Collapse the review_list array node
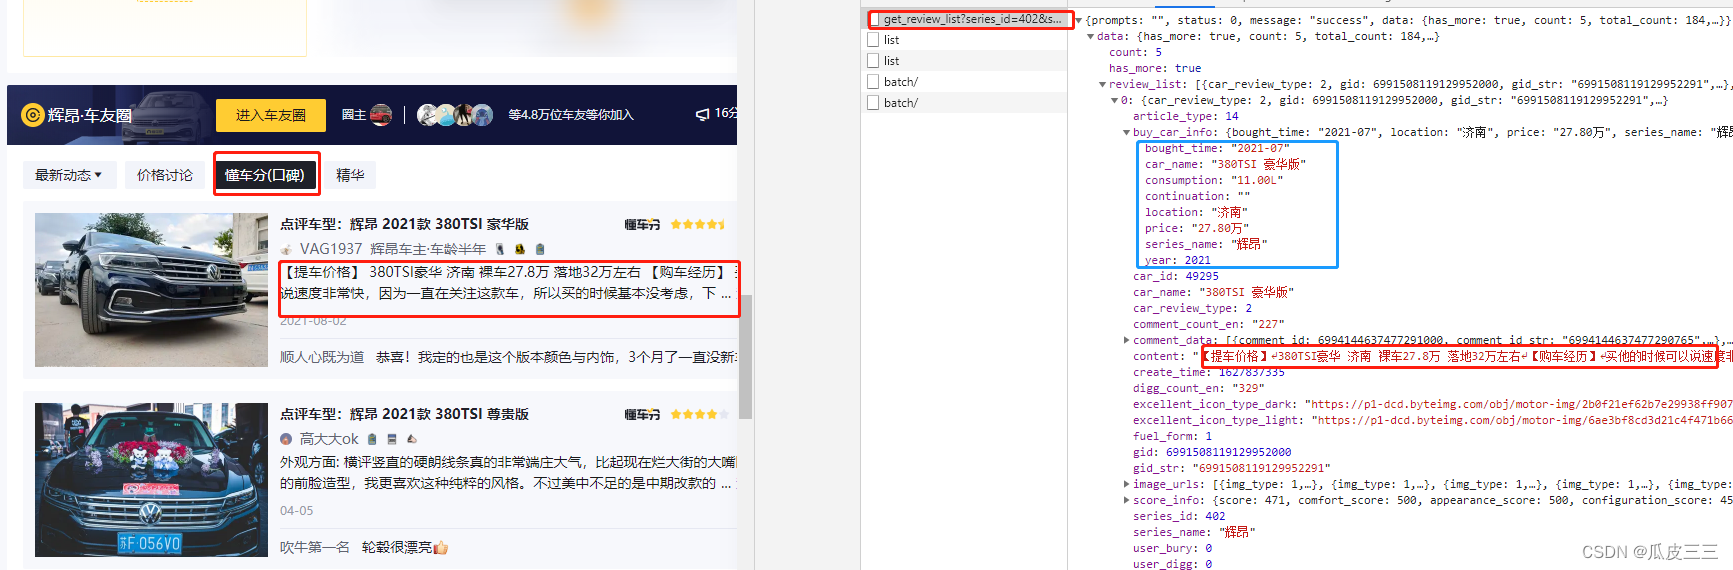Viewport: 1733px width, 570px height. [1103, 84]
